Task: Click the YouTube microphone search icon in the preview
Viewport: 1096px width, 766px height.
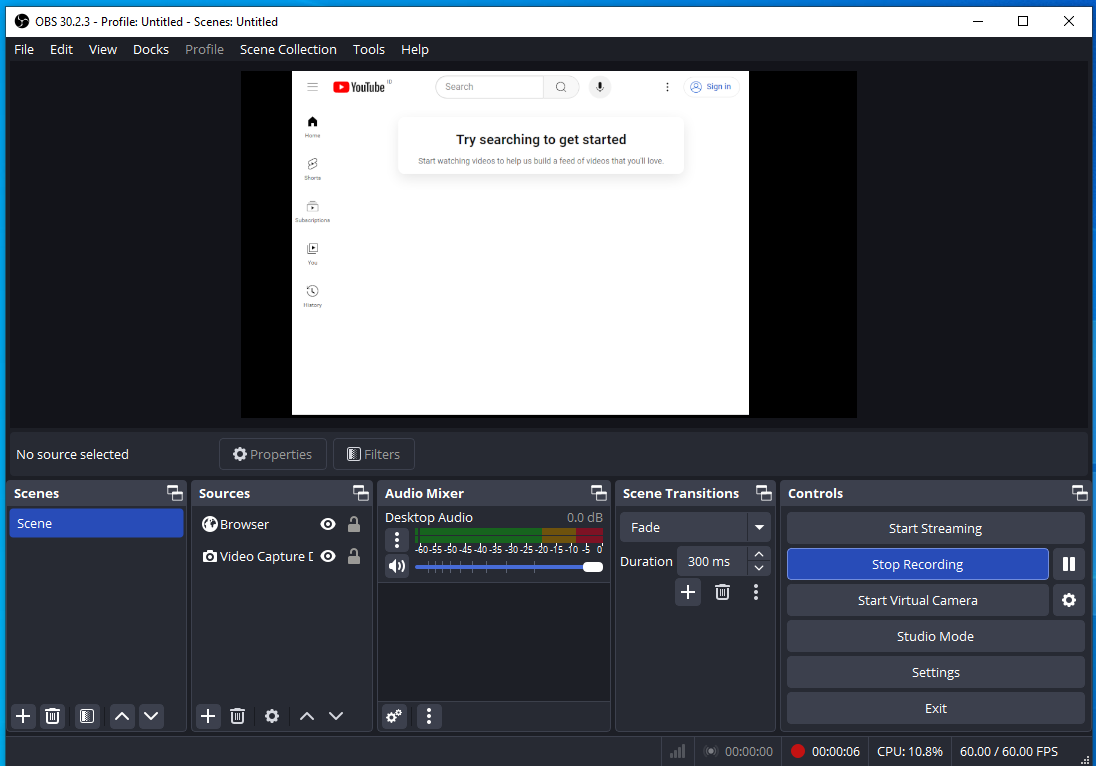Action: click(x=600, y=87)
